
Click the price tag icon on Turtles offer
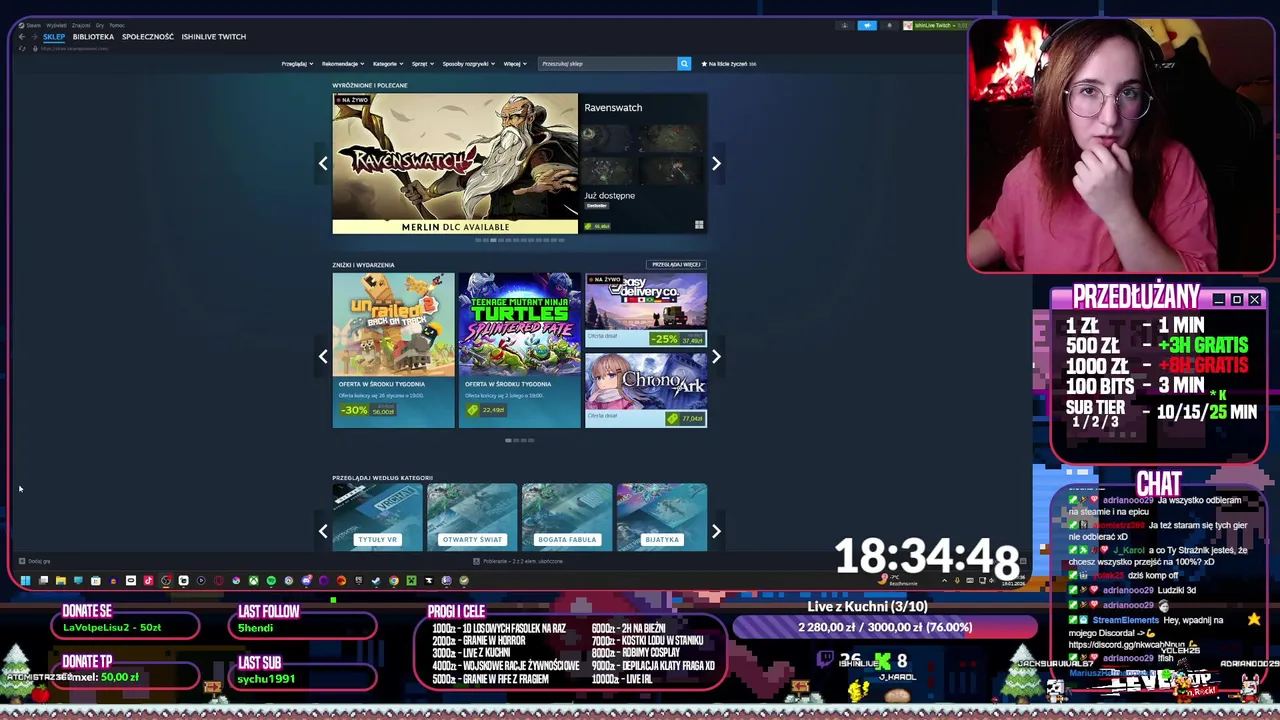473,410
